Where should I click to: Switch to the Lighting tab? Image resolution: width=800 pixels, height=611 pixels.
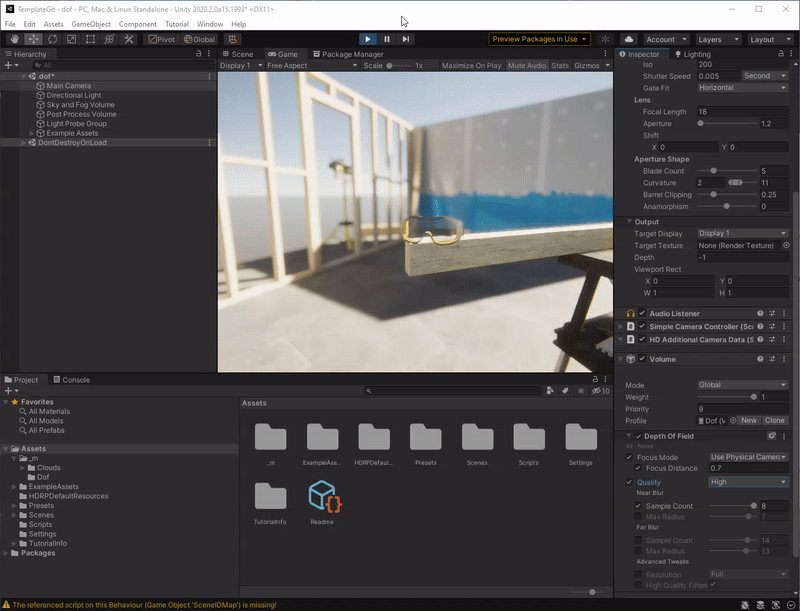point(692,54)
